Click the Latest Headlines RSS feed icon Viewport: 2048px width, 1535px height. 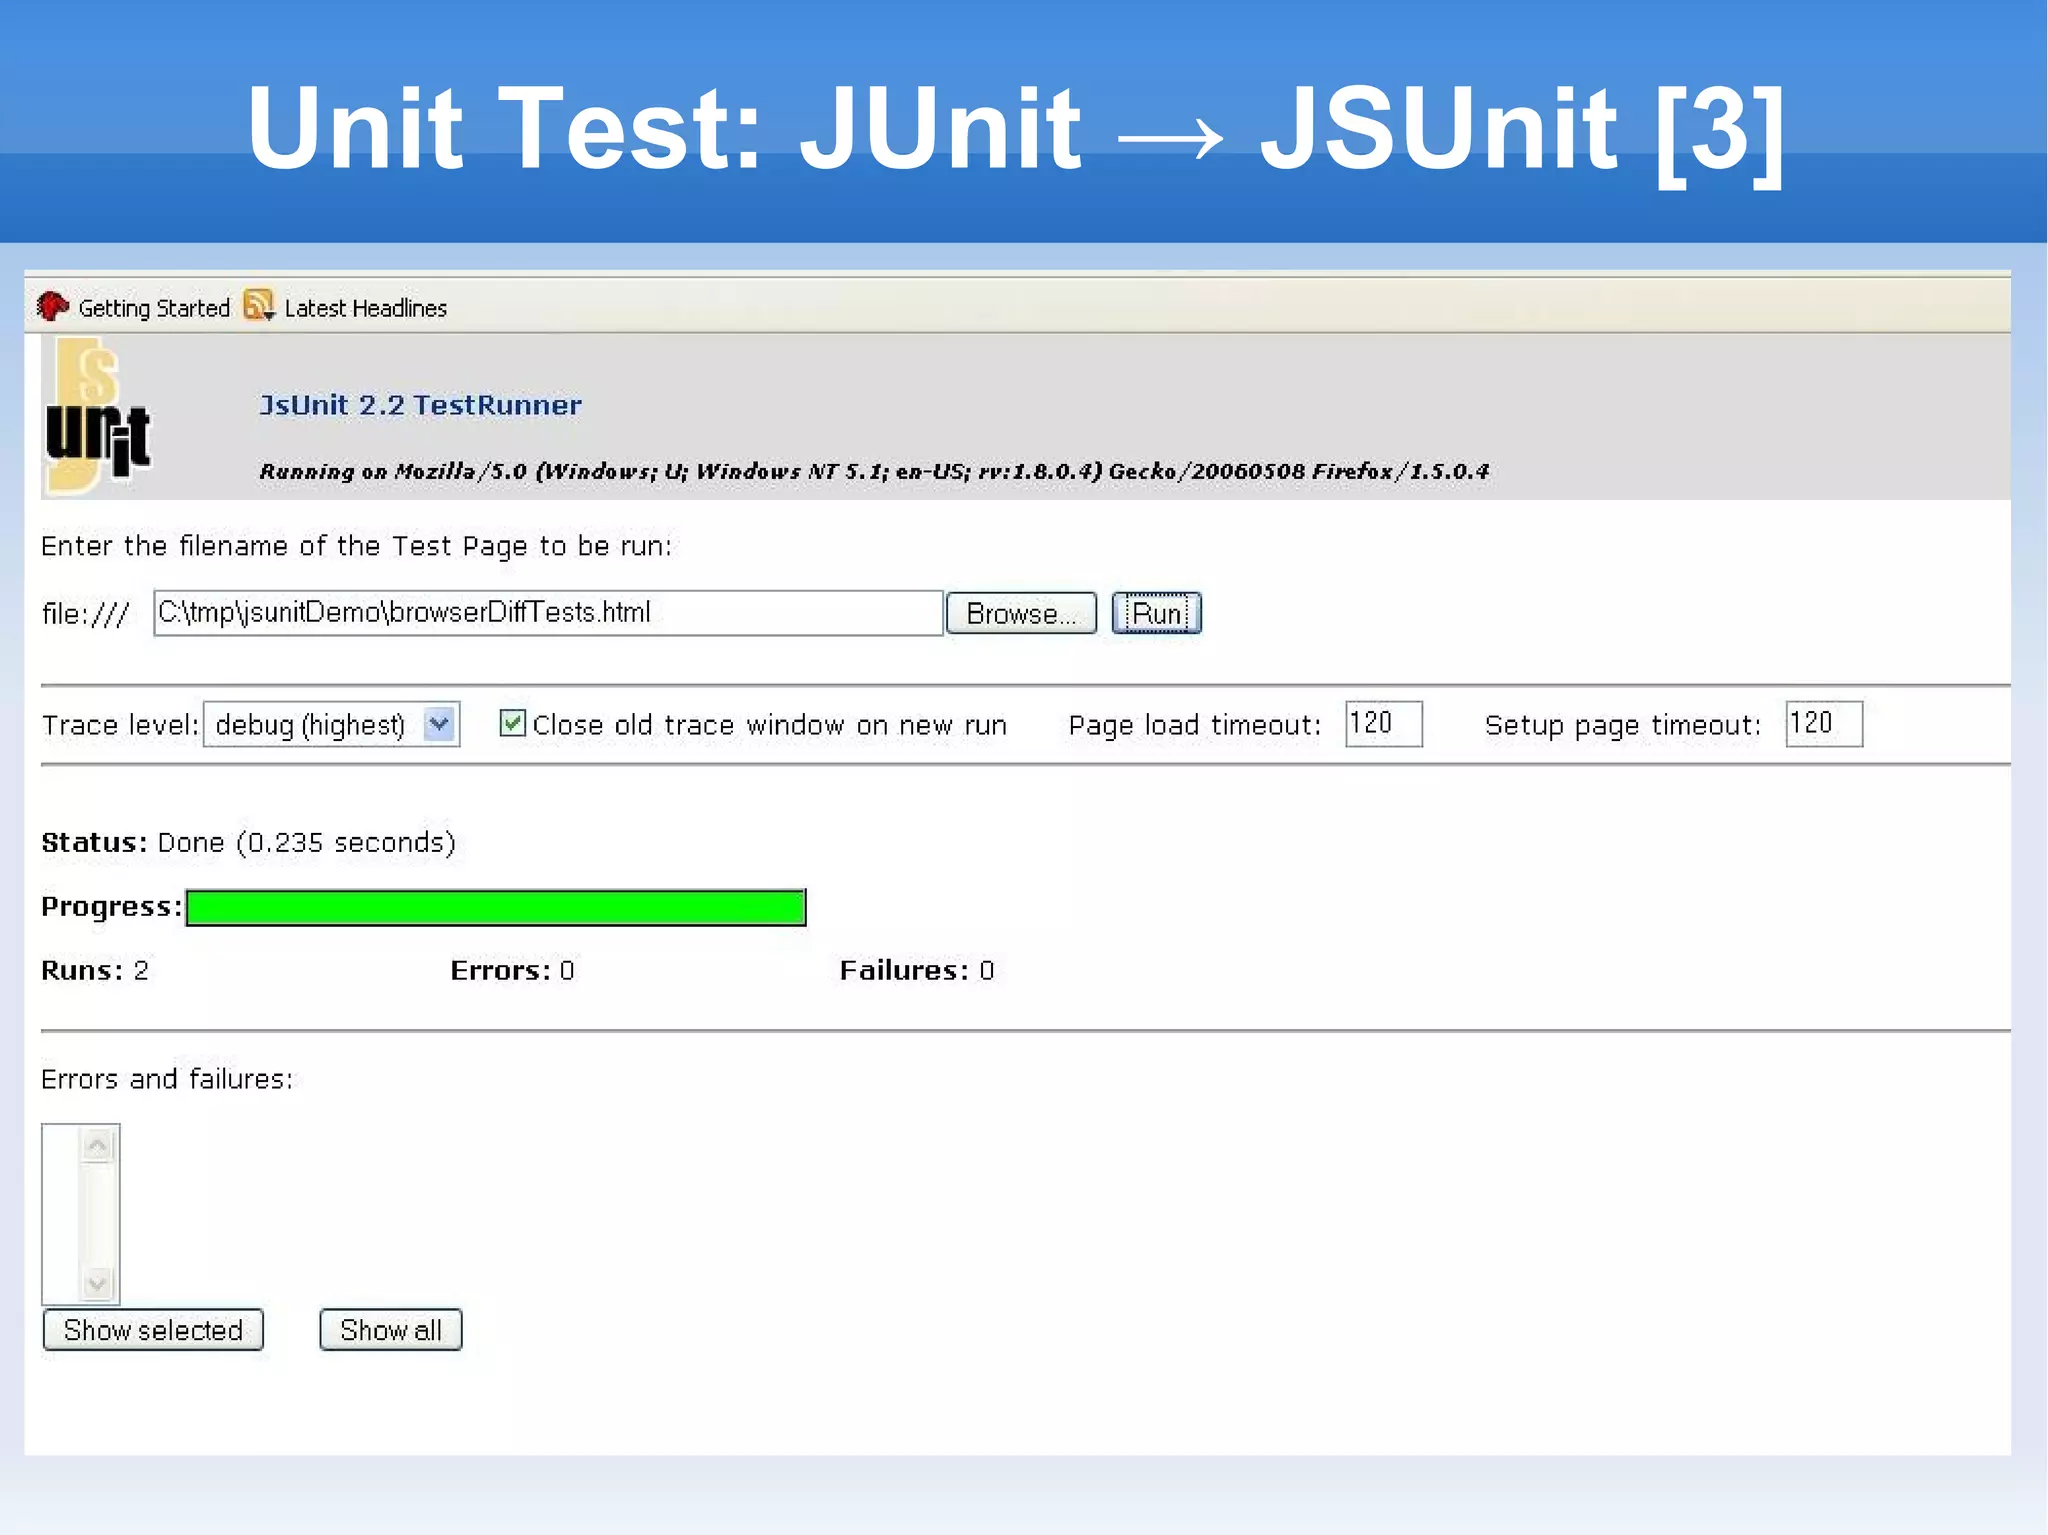point(259,305)
